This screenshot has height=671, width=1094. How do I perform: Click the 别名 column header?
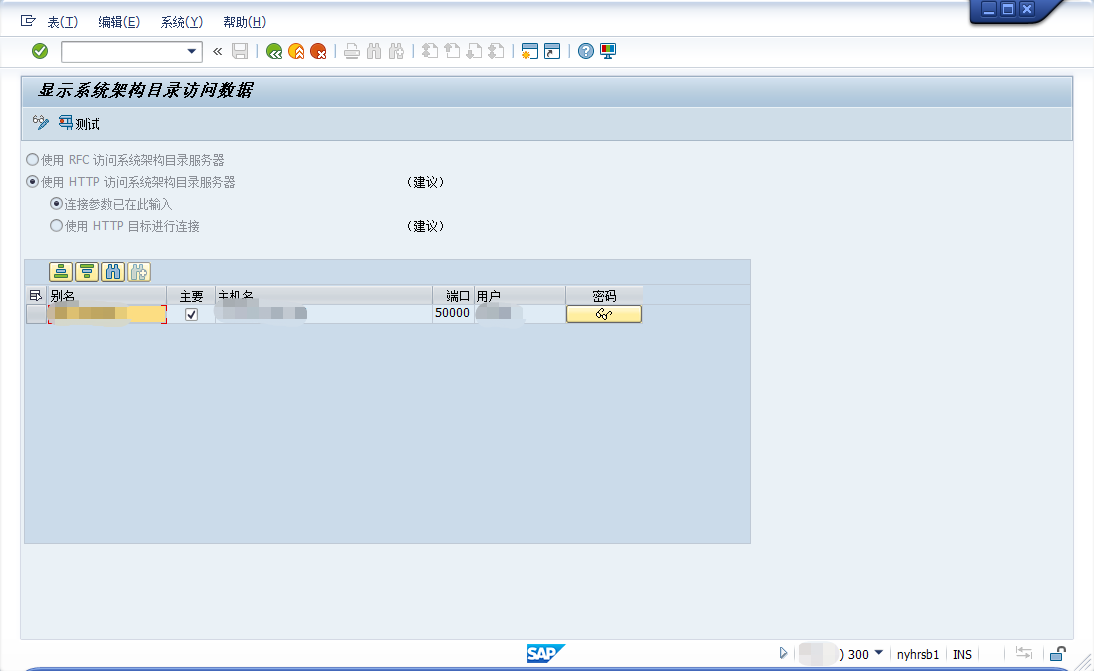107,296
